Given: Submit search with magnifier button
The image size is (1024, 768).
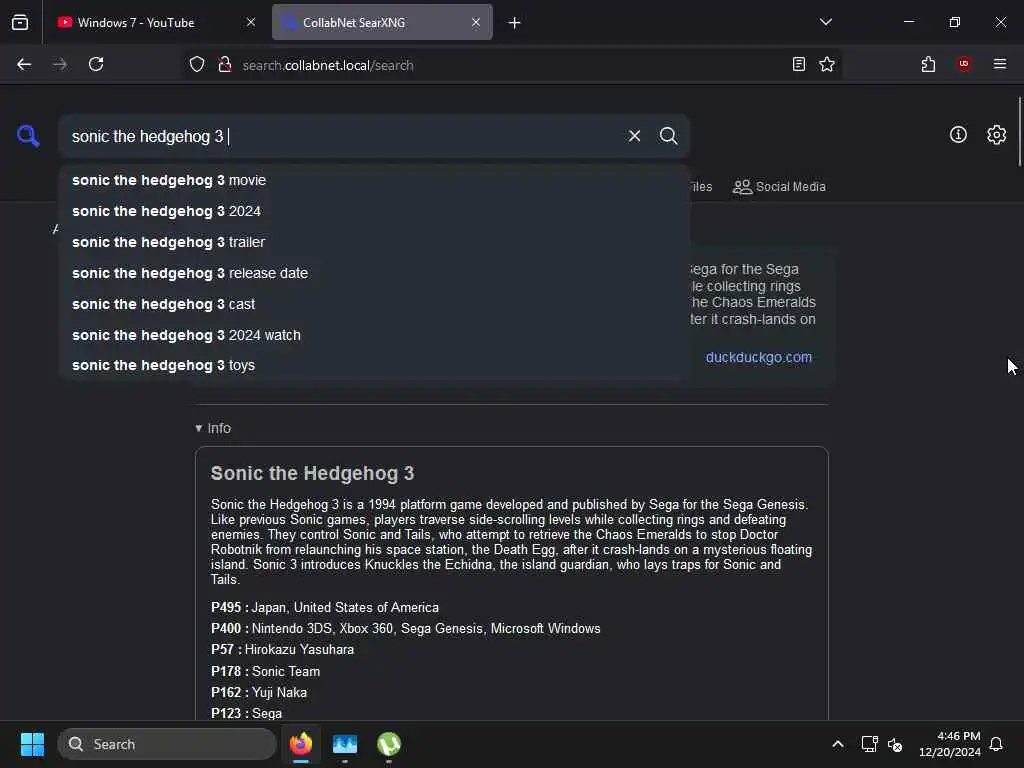Looking at the screenshot, I should coord(668,136).
